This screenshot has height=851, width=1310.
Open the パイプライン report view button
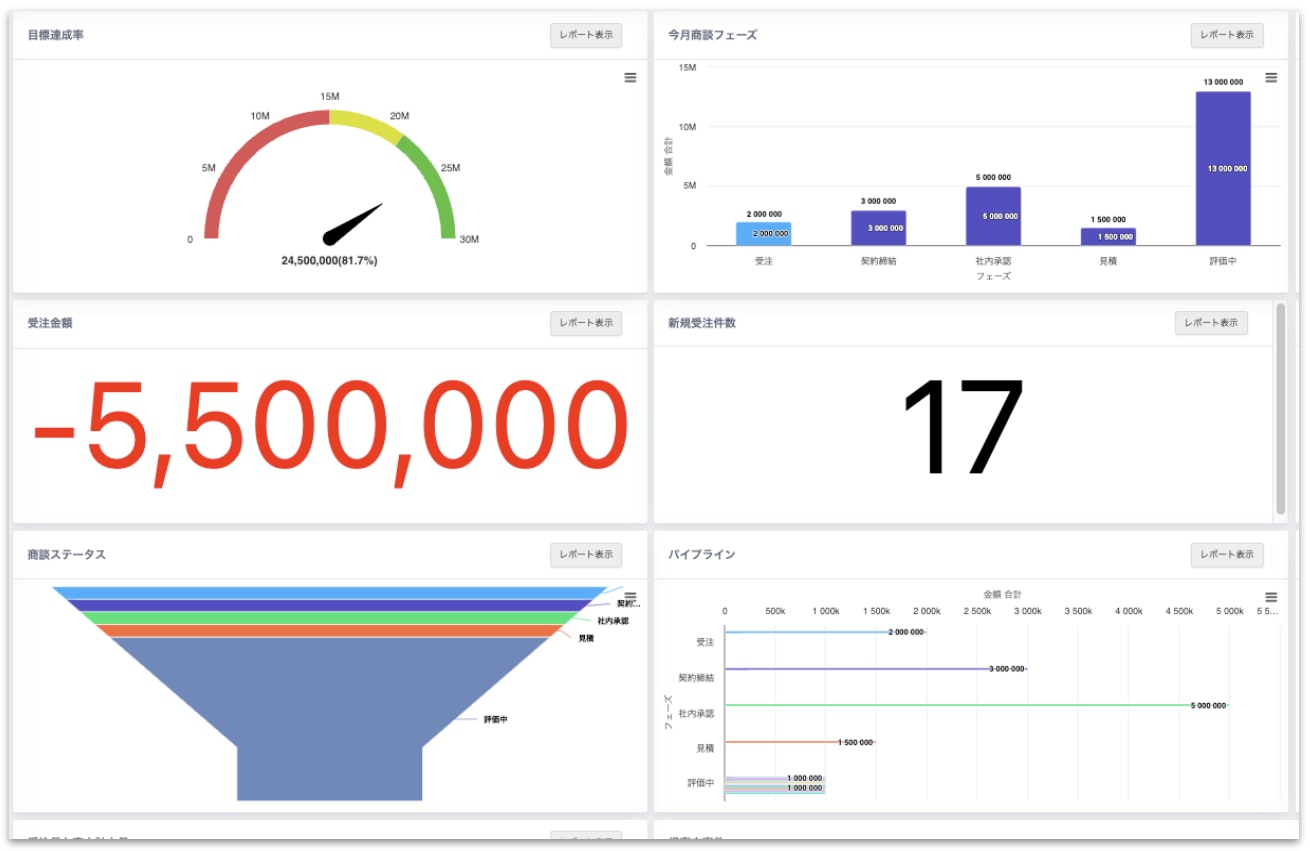pos(1227,555)
